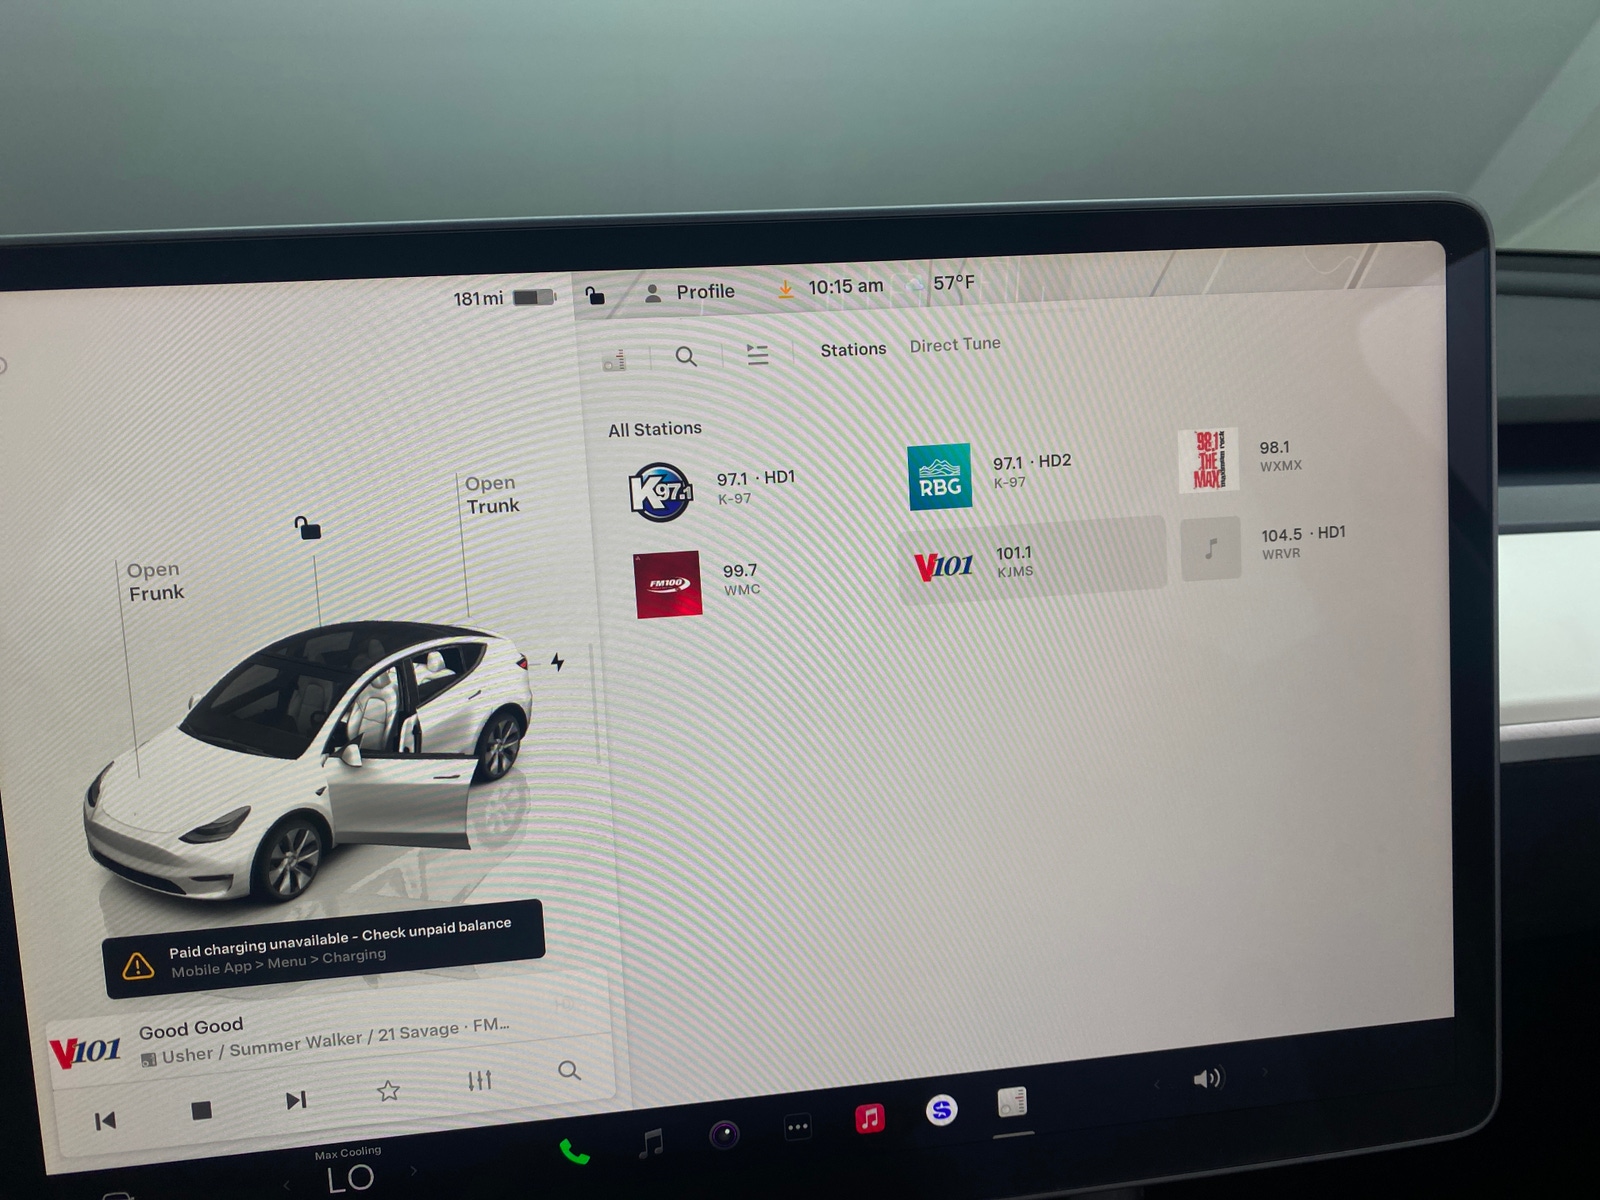Open the playback queue list icon
The height and width of the screenshot is (1200, 1600).
click(757, 354)
